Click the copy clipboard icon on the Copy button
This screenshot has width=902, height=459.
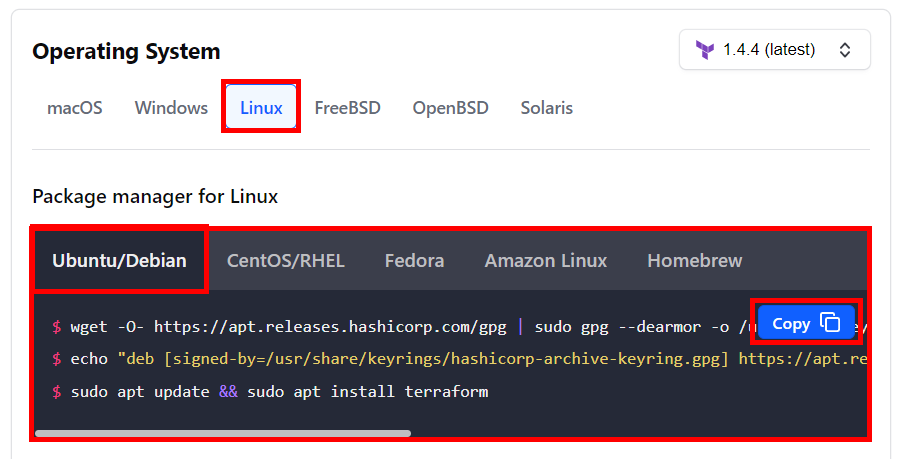click(x=830, y=322)
